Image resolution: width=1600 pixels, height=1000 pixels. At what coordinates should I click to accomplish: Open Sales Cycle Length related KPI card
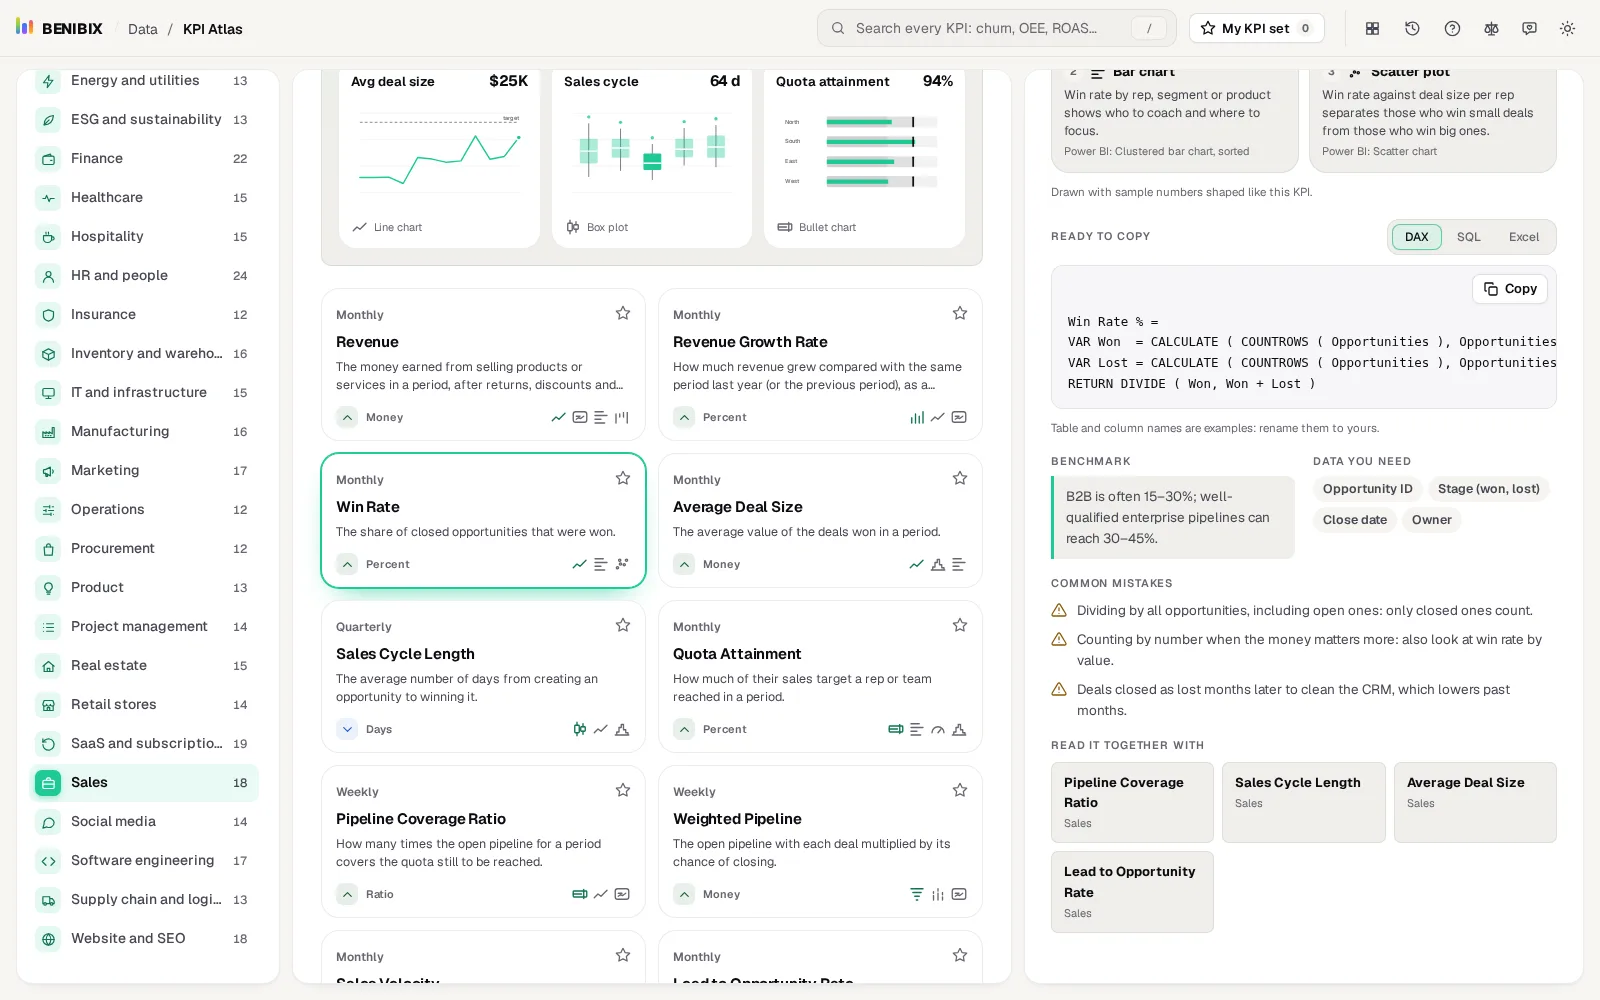pos(1303,802)
